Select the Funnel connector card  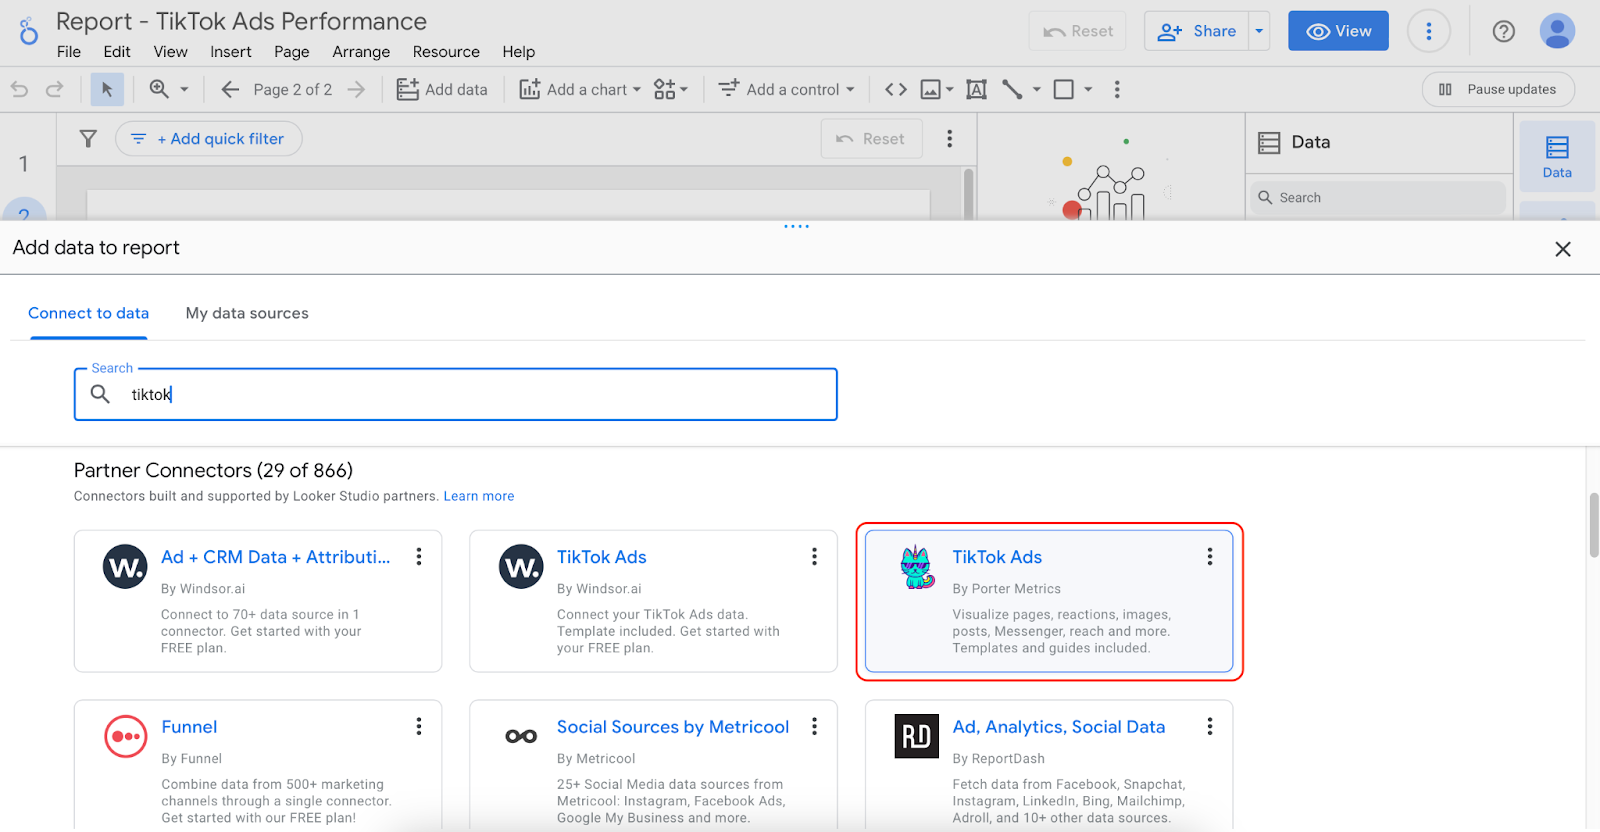click(x=258, y=766)
